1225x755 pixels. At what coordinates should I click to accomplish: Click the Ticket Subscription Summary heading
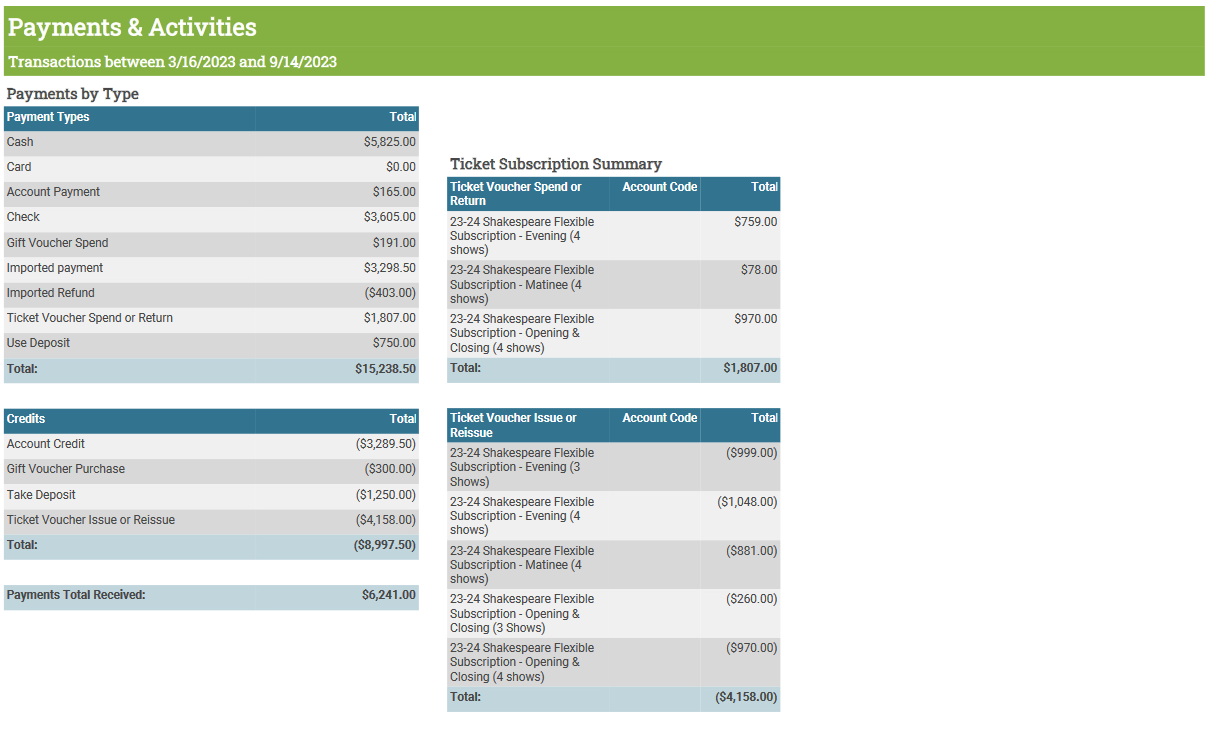[x=556, y=164]
